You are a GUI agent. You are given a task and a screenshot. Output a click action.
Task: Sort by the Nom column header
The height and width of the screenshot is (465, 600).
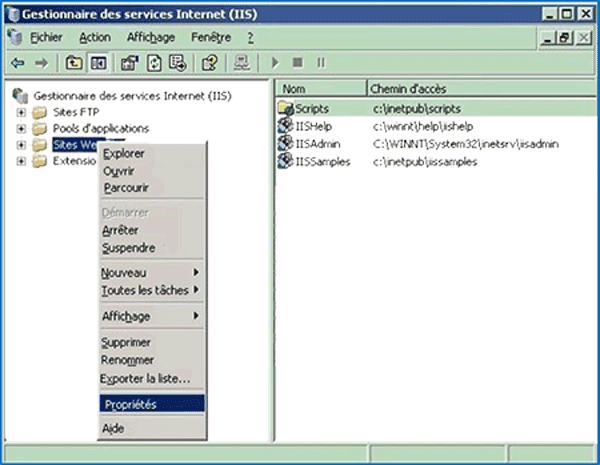(321, 89)
